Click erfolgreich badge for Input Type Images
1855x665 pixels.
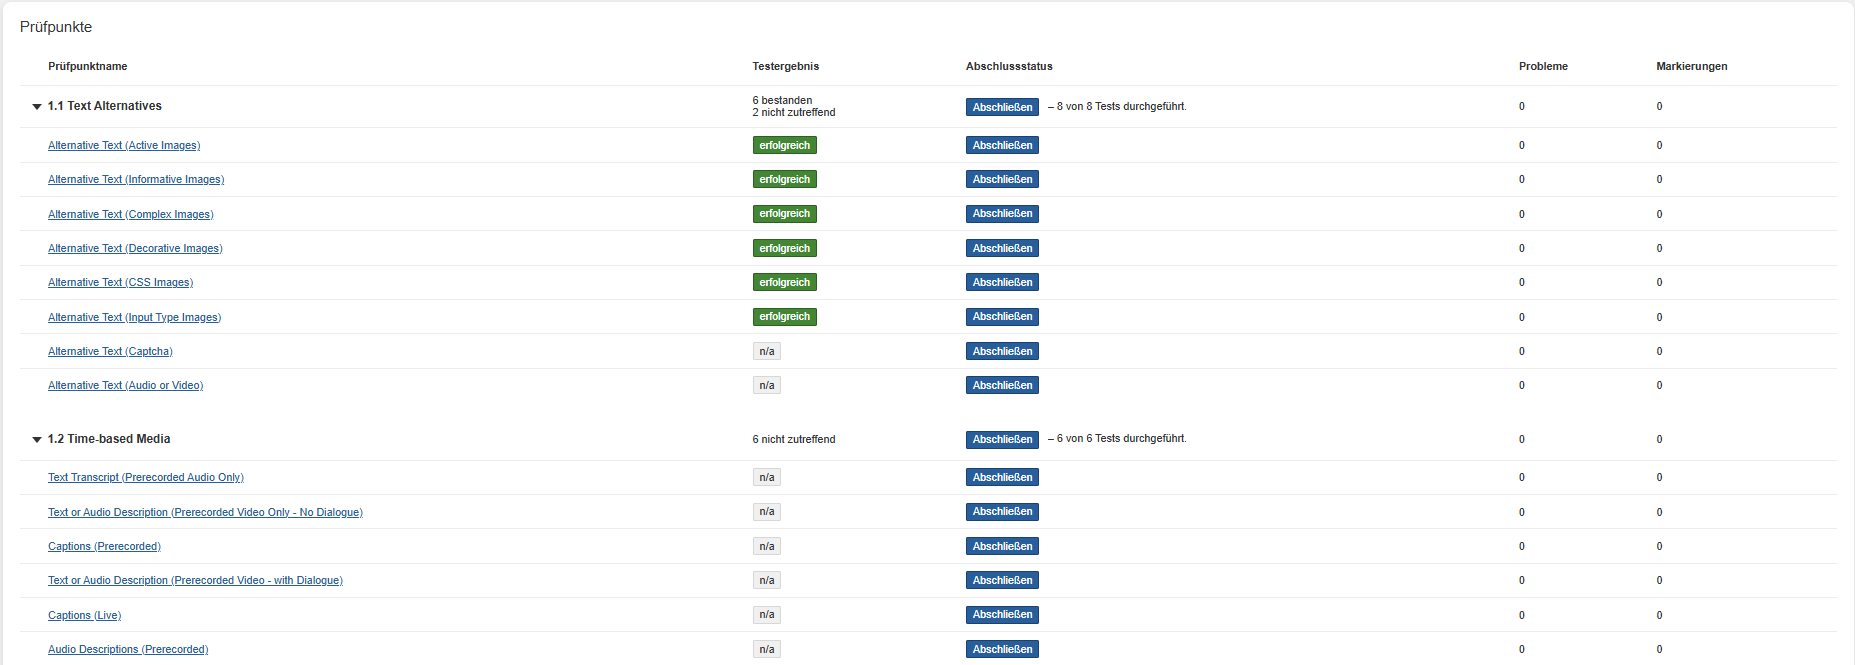[784, 317]
